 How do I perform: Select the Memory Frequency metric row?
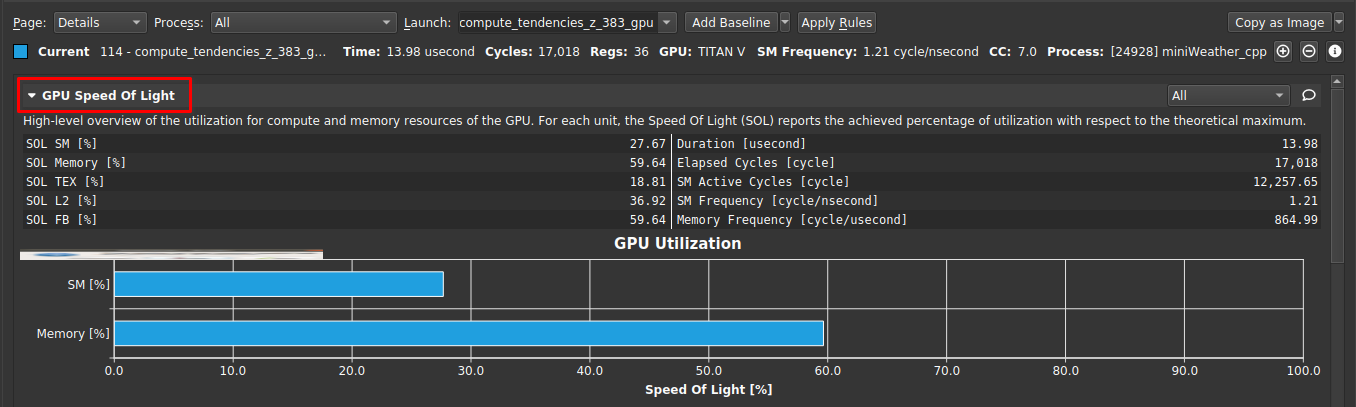[x=997, y=220]
